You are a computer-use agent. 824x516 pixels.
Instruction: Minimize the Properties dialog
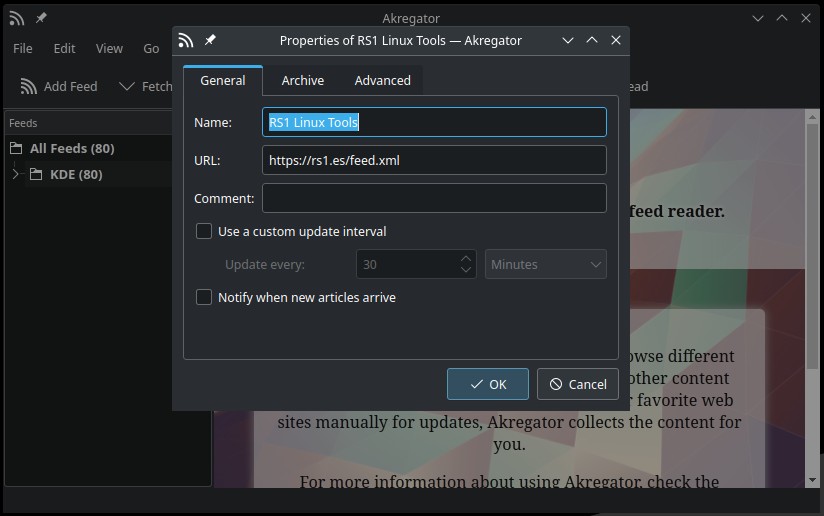pos(568,40)
